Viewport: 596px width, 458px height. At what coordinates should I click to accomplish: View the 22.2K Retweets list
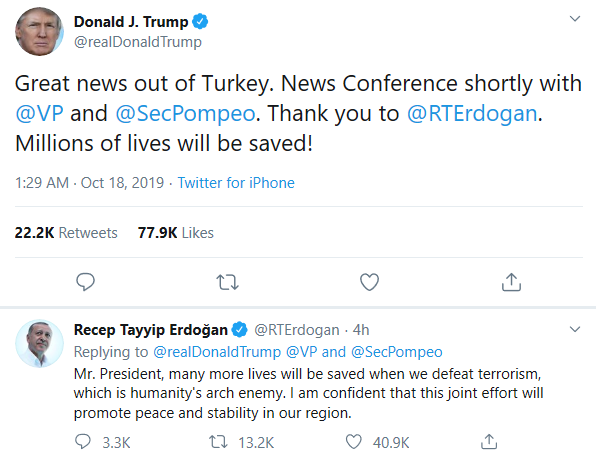point(66,233)
